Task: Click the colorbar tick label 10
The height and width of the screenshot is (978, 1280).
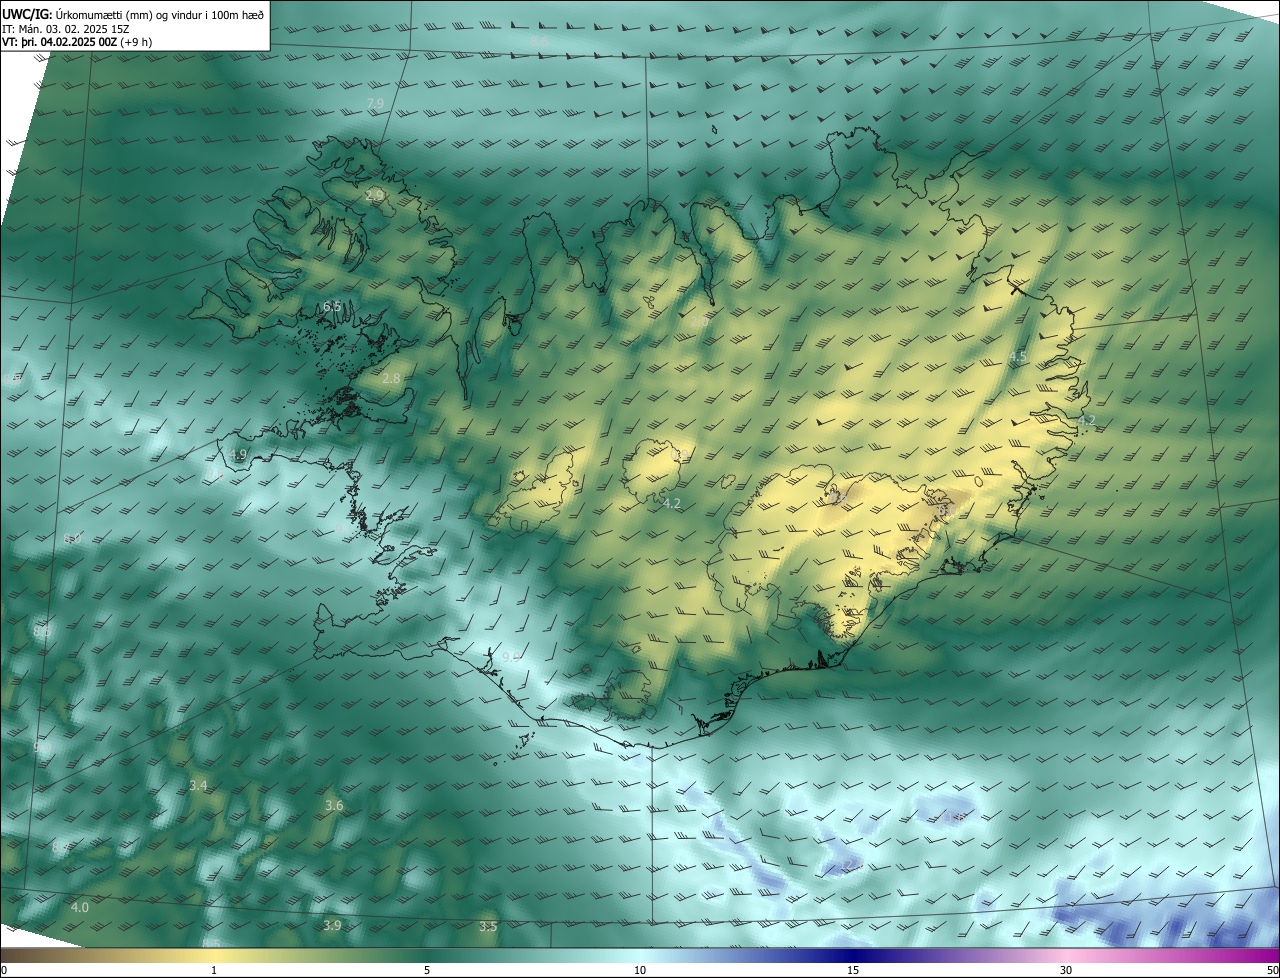Action: click(640, 970)
